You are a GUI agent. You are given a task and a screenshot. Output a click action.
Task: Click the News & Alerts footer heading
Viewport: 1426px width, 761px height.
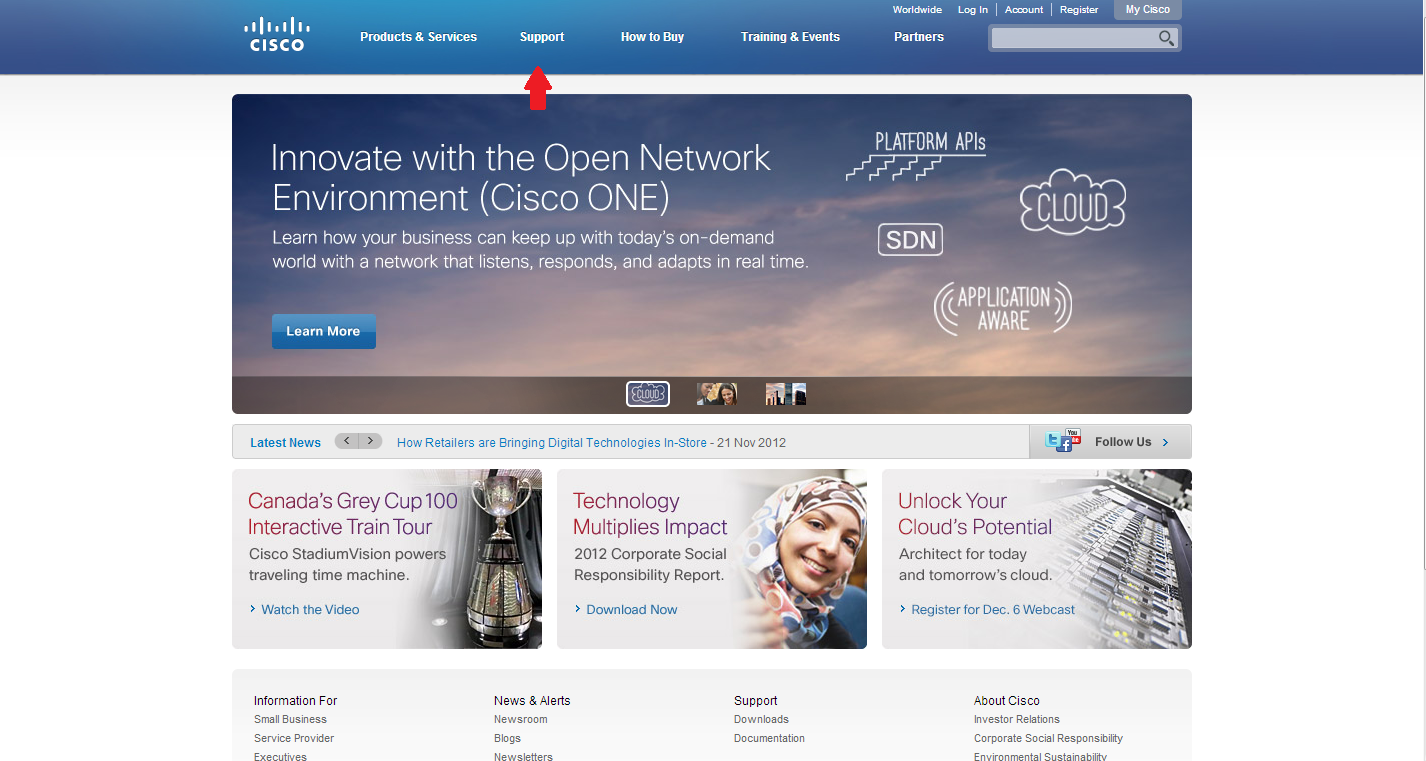[x=532, y=700]
